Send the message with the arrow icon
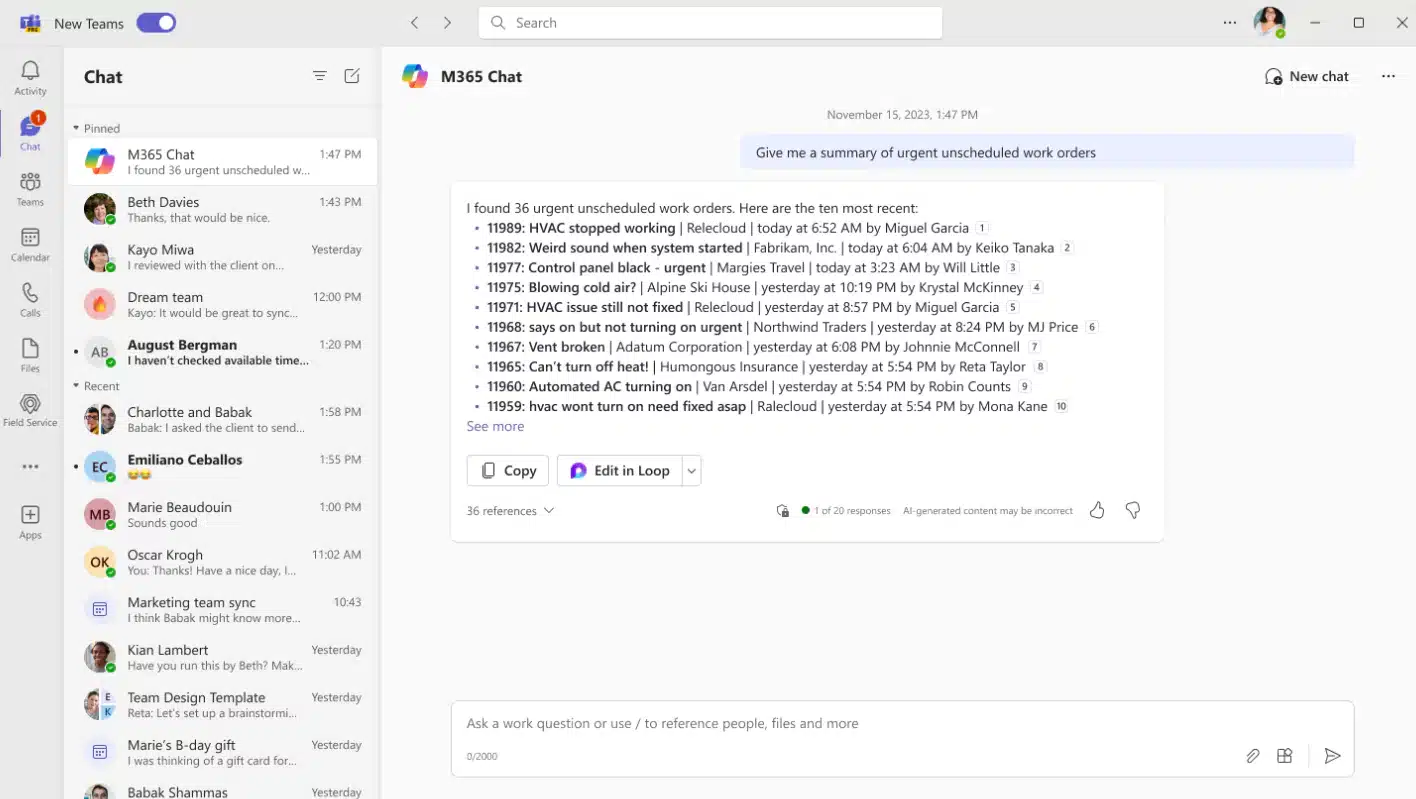This screenshot has height=799, width=1416. (x=1332, y=756)
